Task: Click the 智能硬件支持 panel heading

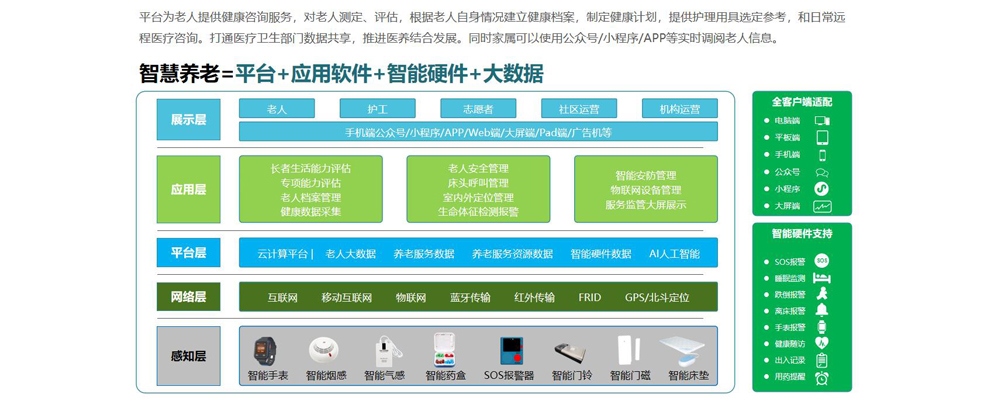Action: tap(802, 233)
